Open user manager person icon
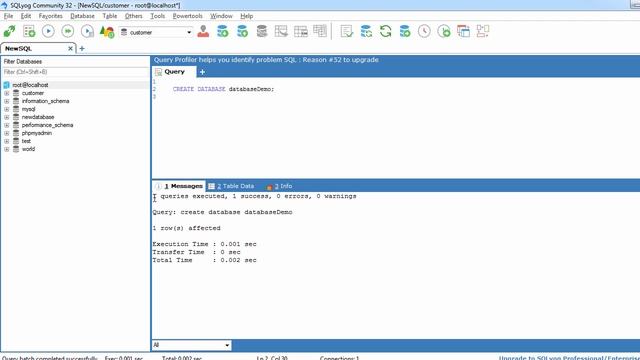640x360 pixels. pyautogui.click(x=203, y=31)
